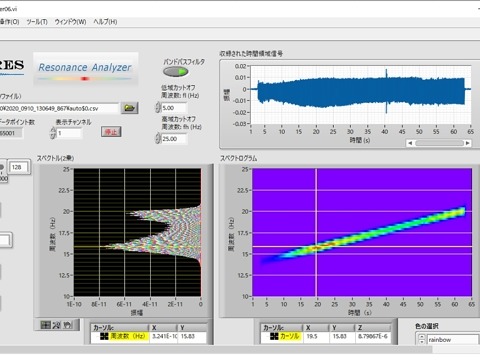Click the Resonance Analyzer logo banner
Screen dimensions: 480x360
click(85, 70)
